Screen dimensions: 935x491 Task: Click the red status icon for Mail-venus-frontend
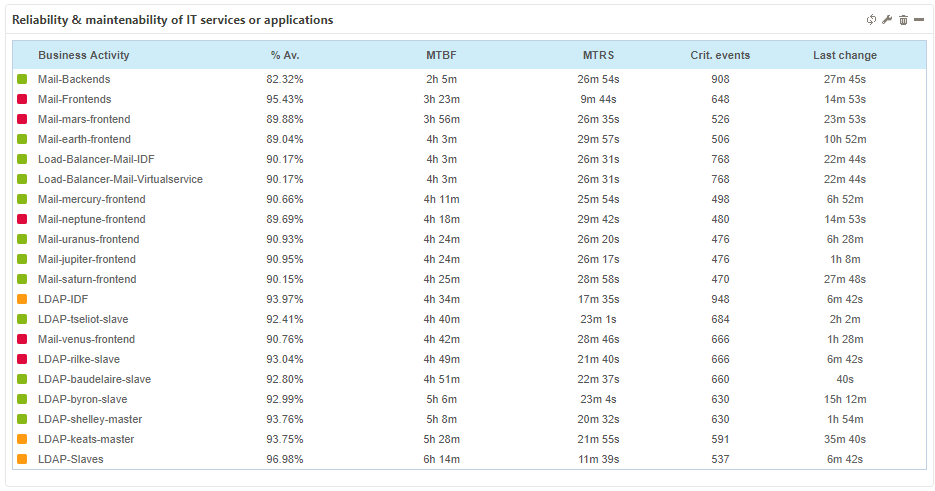(22, 339)
